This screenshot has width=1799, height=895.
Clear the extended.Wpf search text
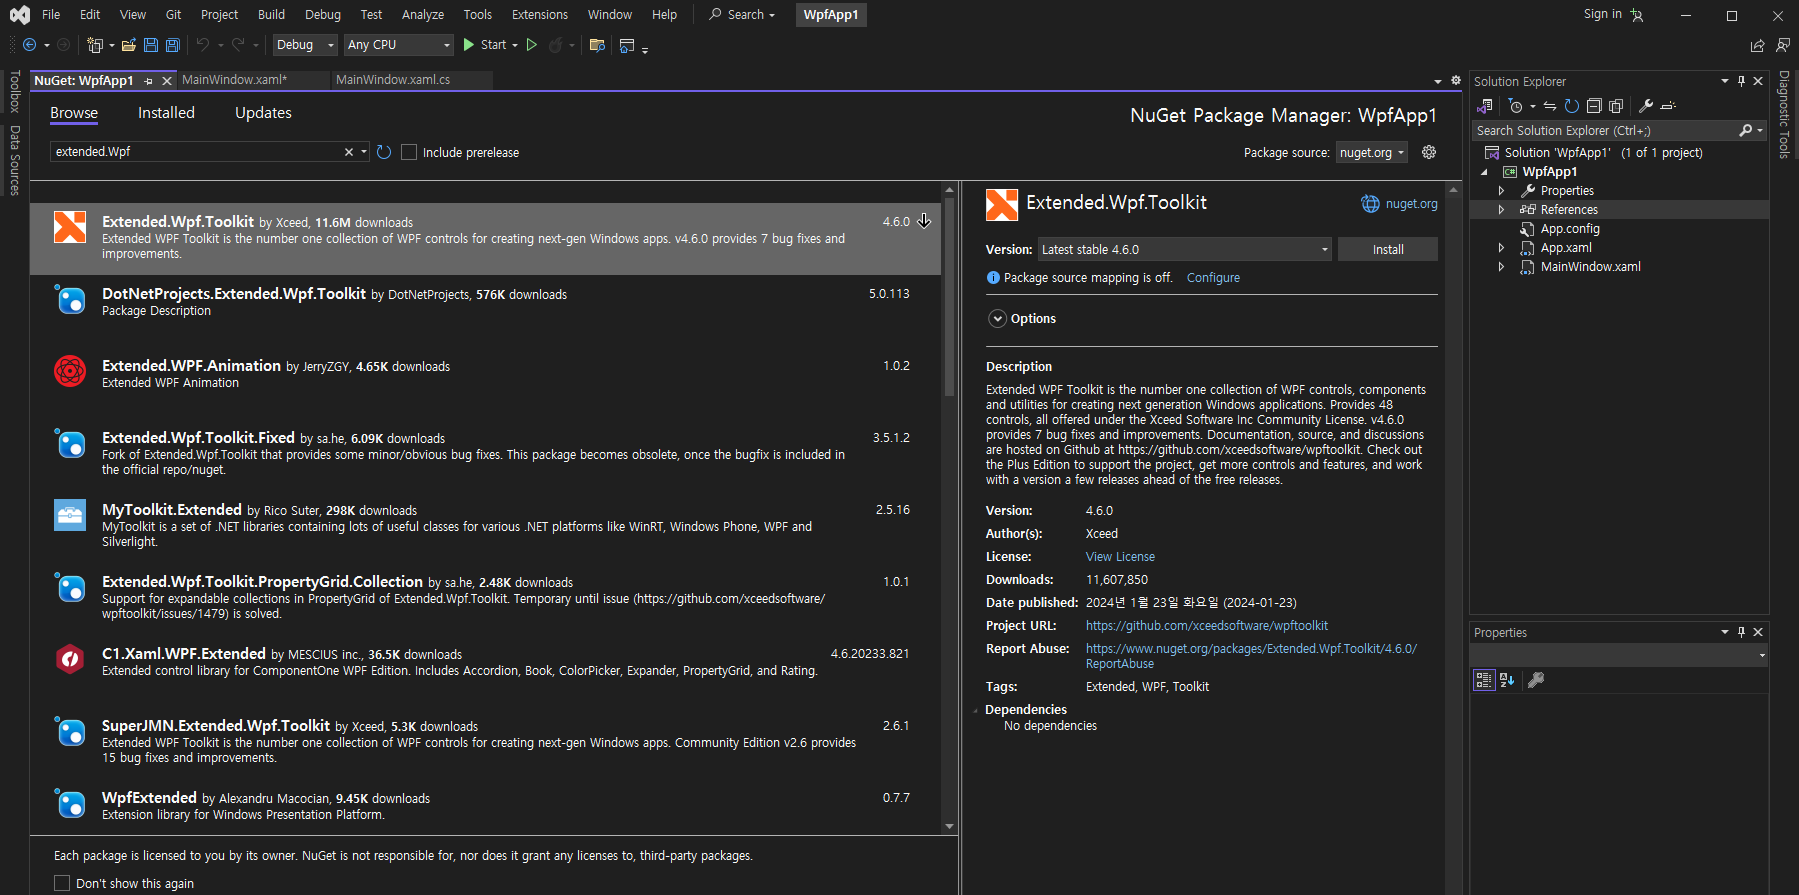click(348, 152)
